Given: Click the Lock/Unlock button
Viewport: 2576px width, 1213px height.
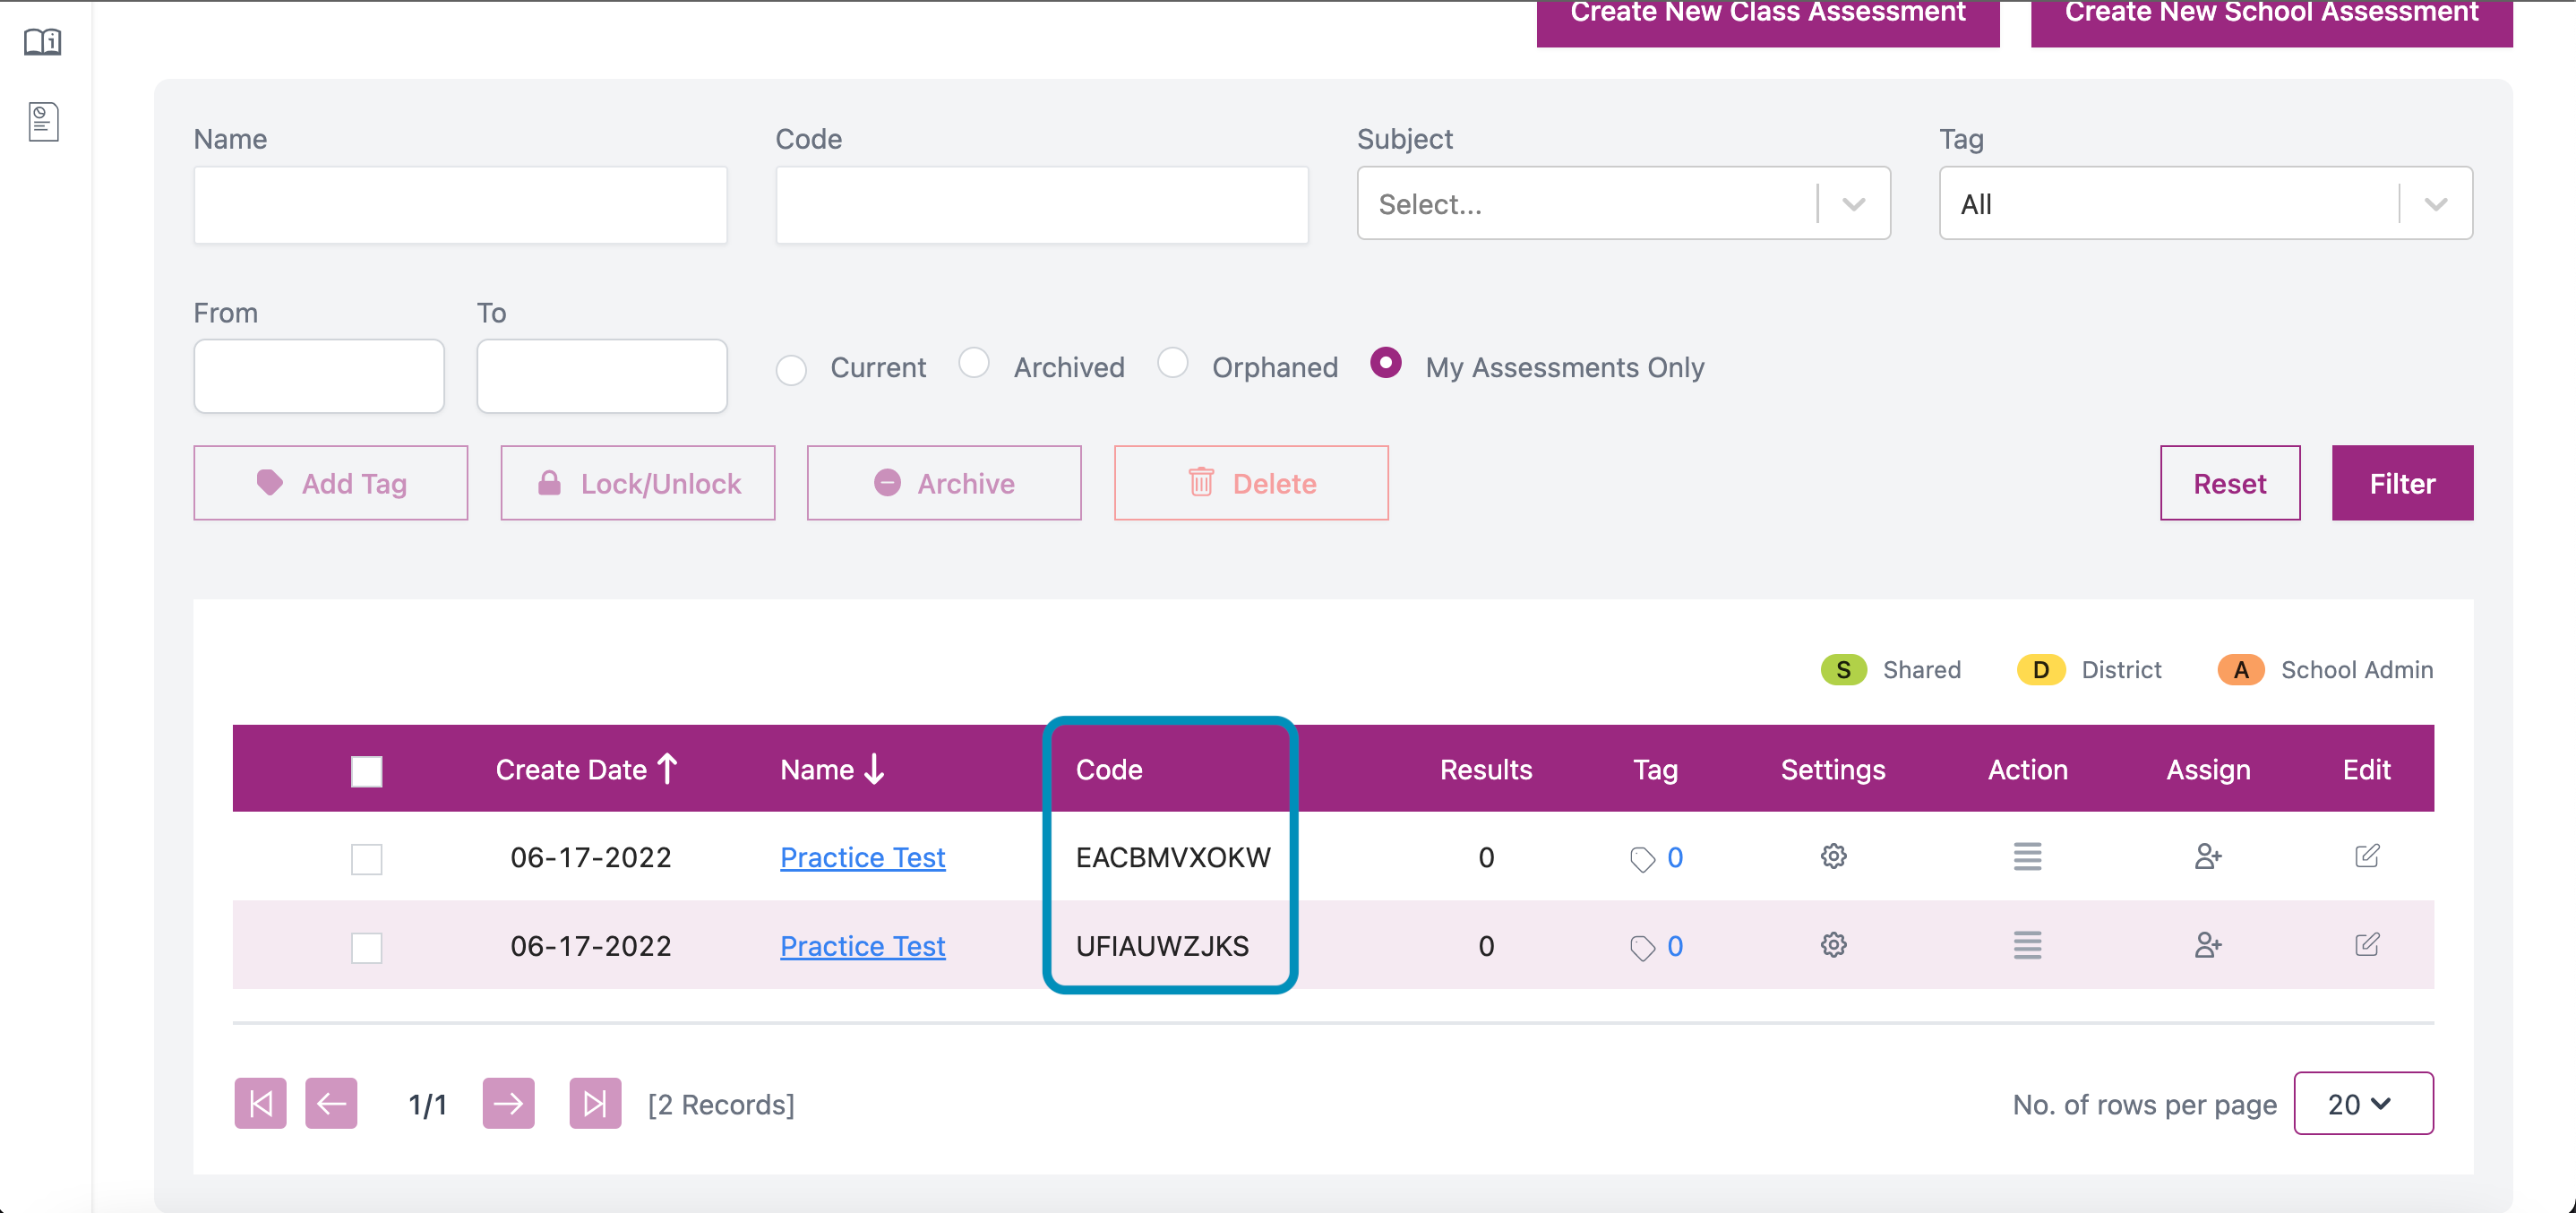Looking at the screenshot, I should (x=638, y=483).
